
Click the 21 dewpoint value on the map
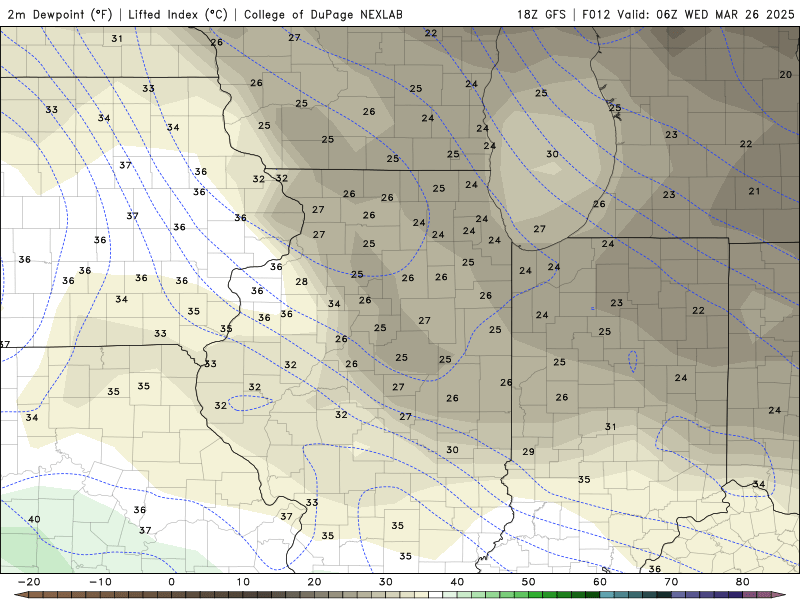coord(754,191)
